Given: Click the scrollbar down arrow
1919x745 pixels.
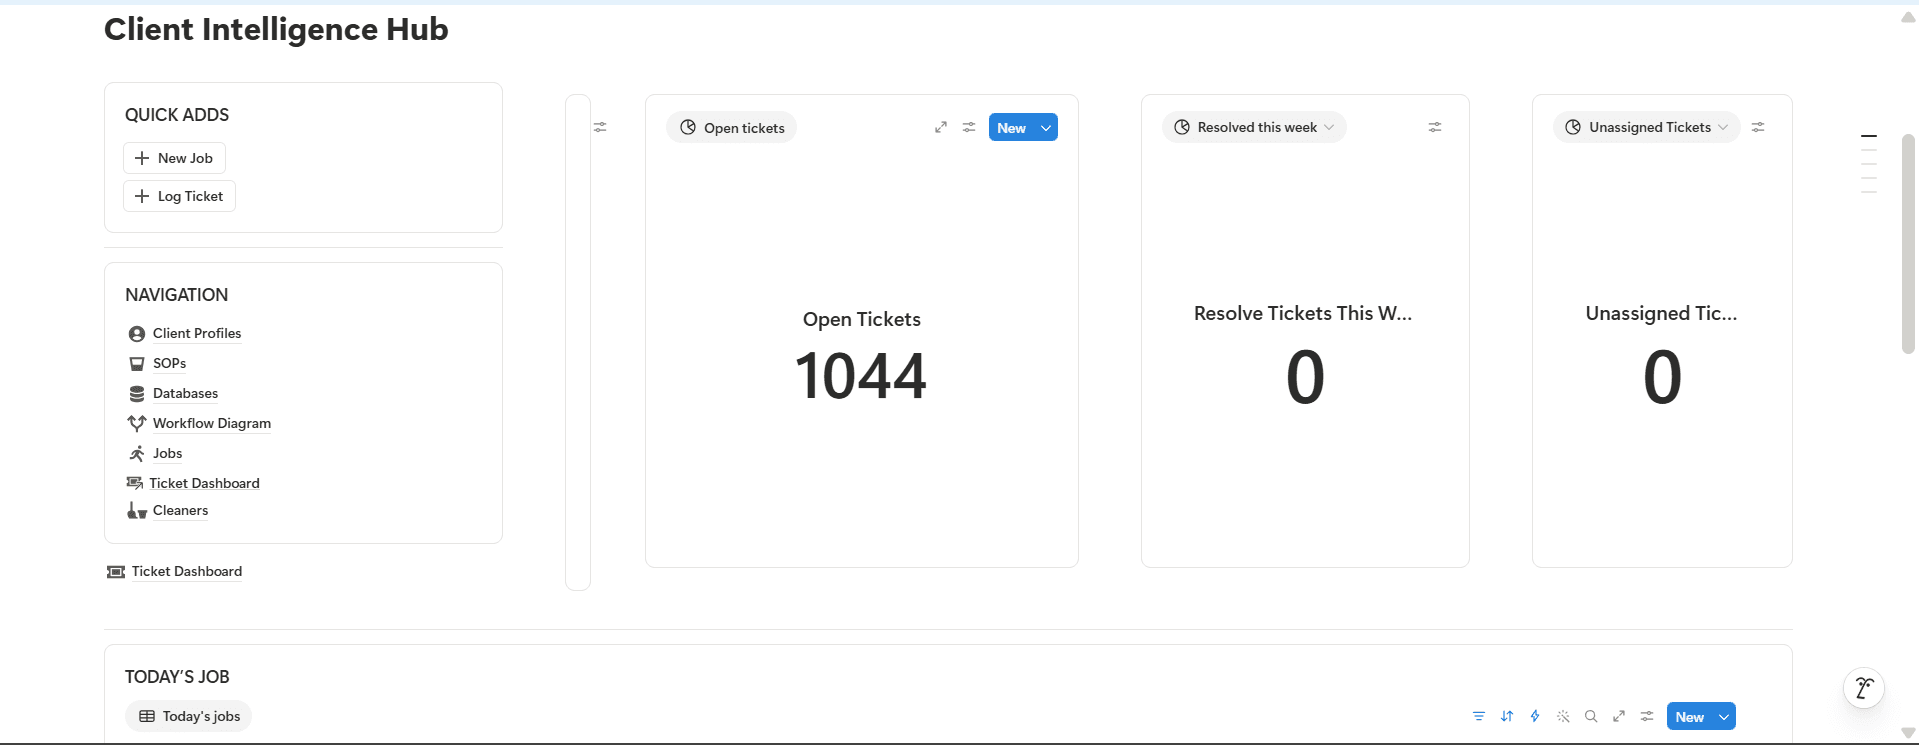Looking at the screenshot, I should pos(1908,733).
